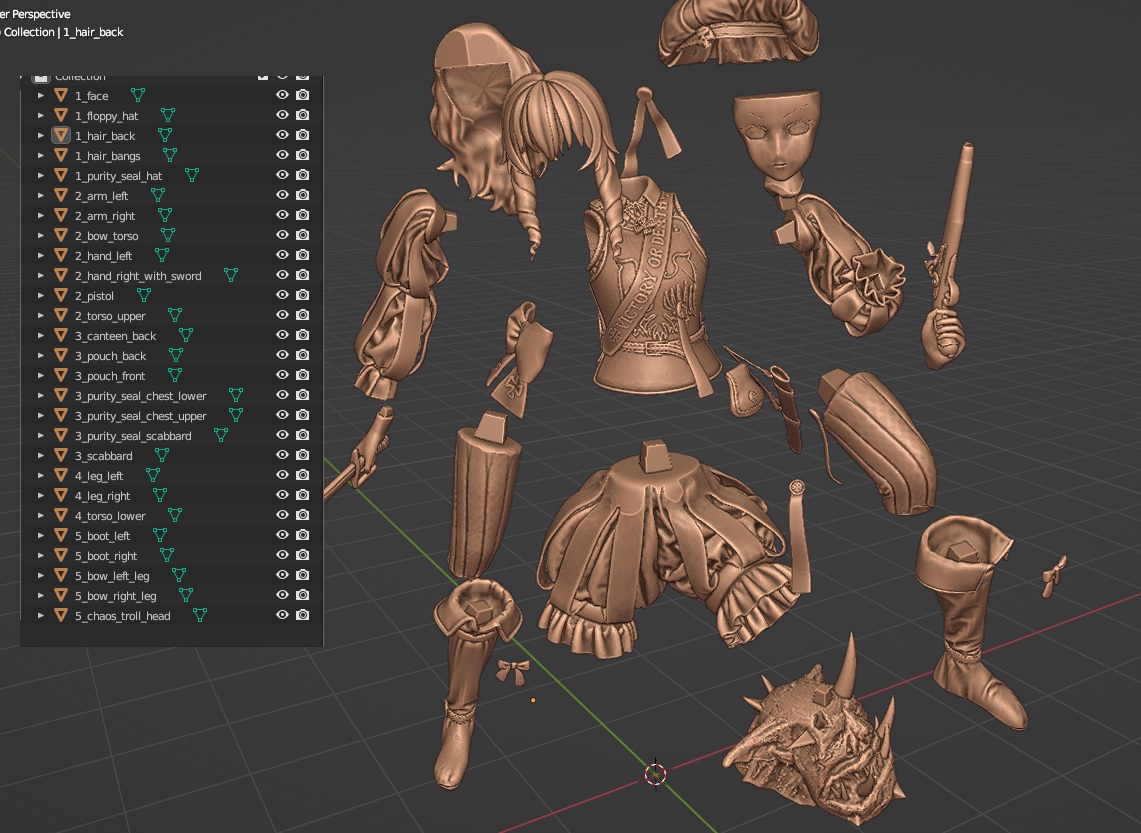Toggle visibility eye for 4_torso_lower
This screenshot has width=1141, height=833.
[x=282, y=515]
